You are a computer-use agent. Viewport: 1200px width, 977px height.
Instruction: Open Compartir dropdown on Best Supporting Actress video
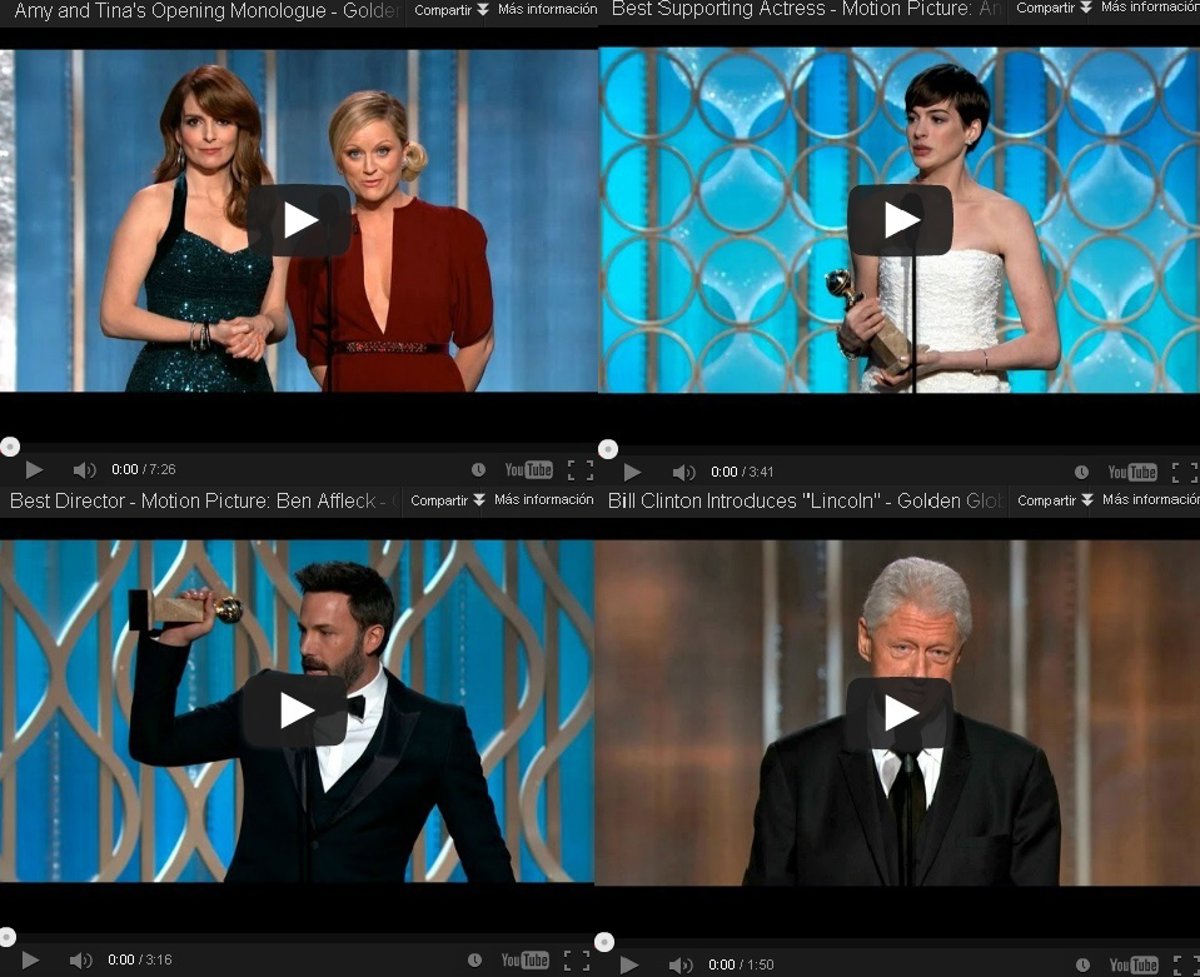(1054, 8)
